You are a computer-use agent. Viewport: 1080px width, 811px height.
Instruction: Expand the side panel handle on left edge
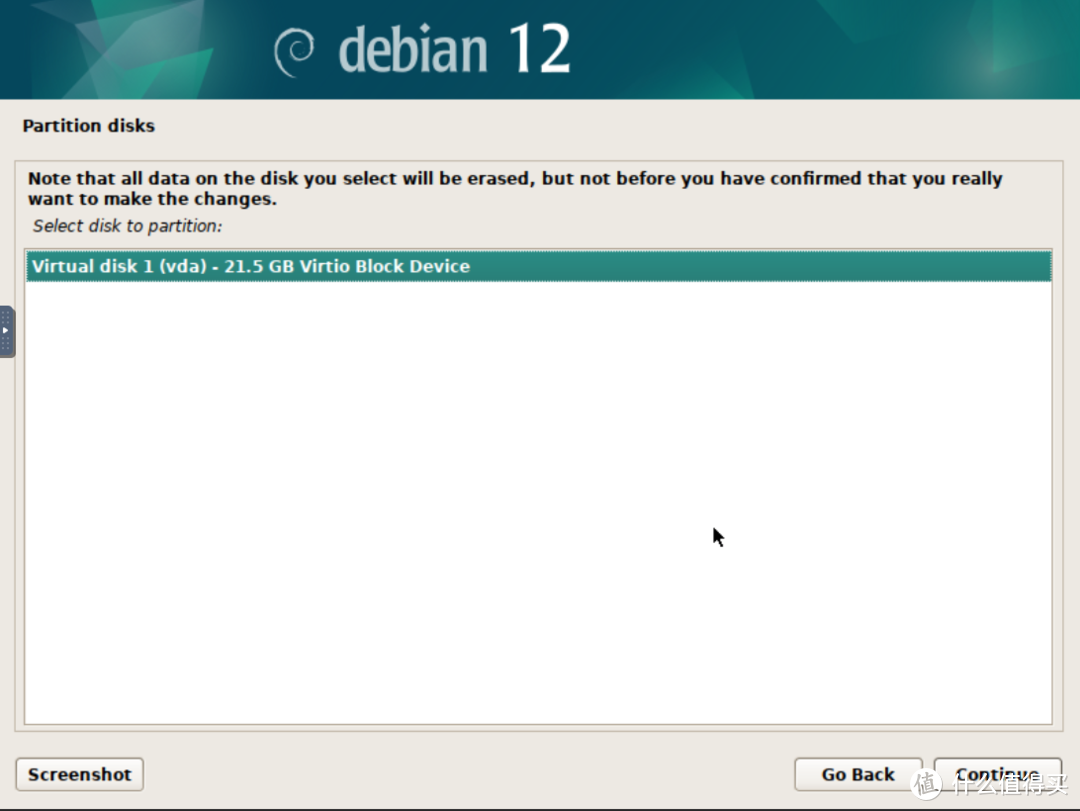tap(6, 331)
